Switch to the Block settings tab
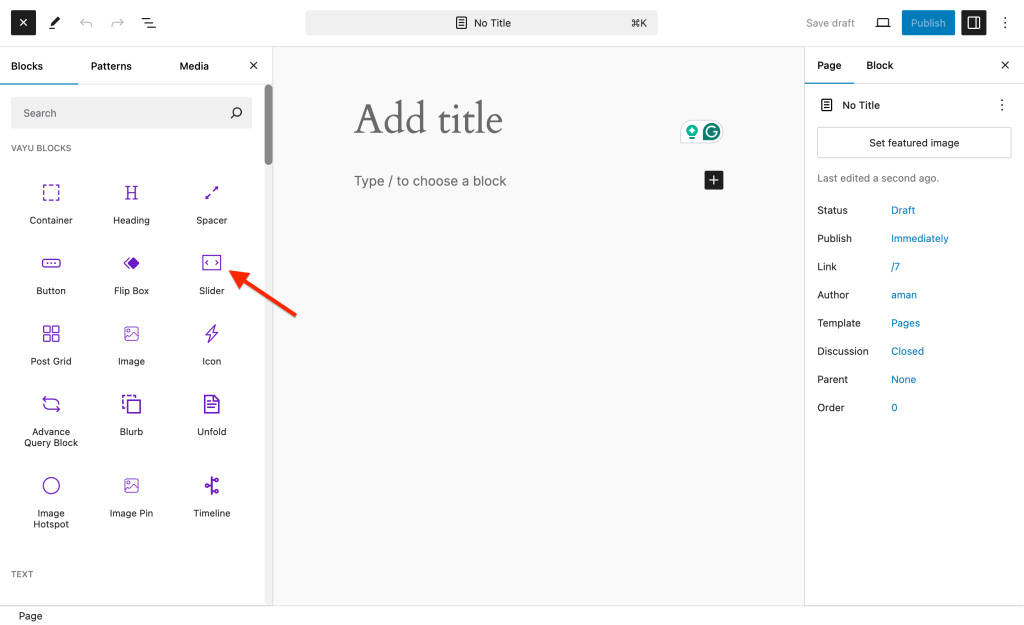The height and width of the screenshot is (625, 1024). pyautogui.click(x=879, y=66)
